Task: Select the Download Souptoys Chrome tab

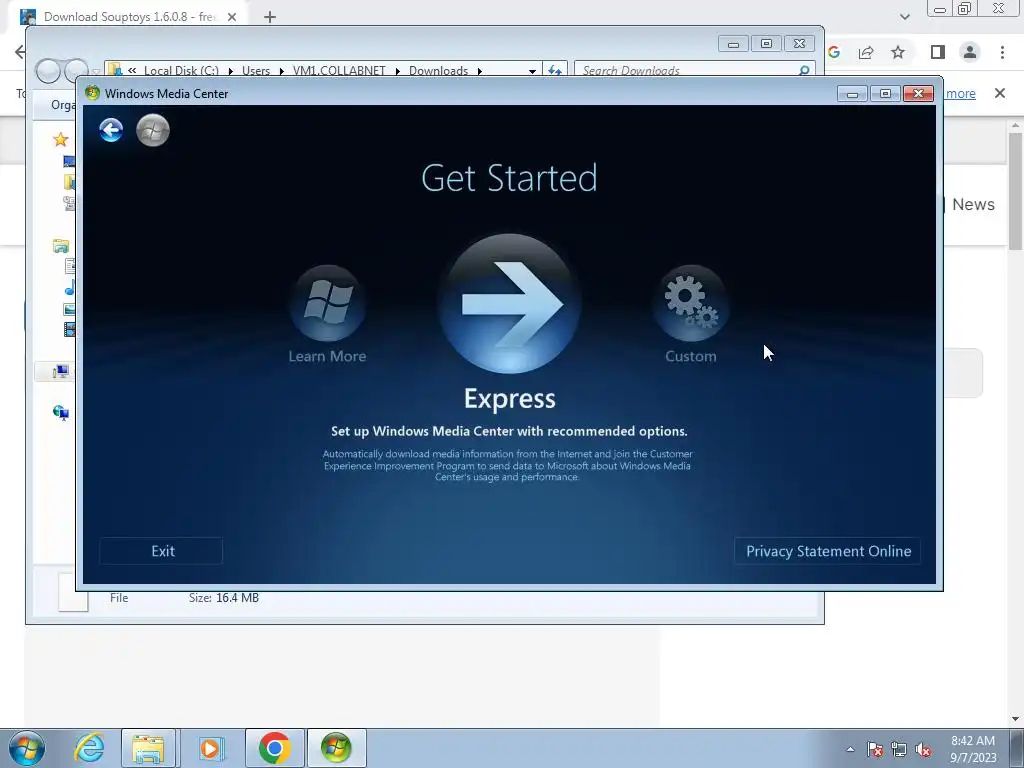Action: [129, 17]
